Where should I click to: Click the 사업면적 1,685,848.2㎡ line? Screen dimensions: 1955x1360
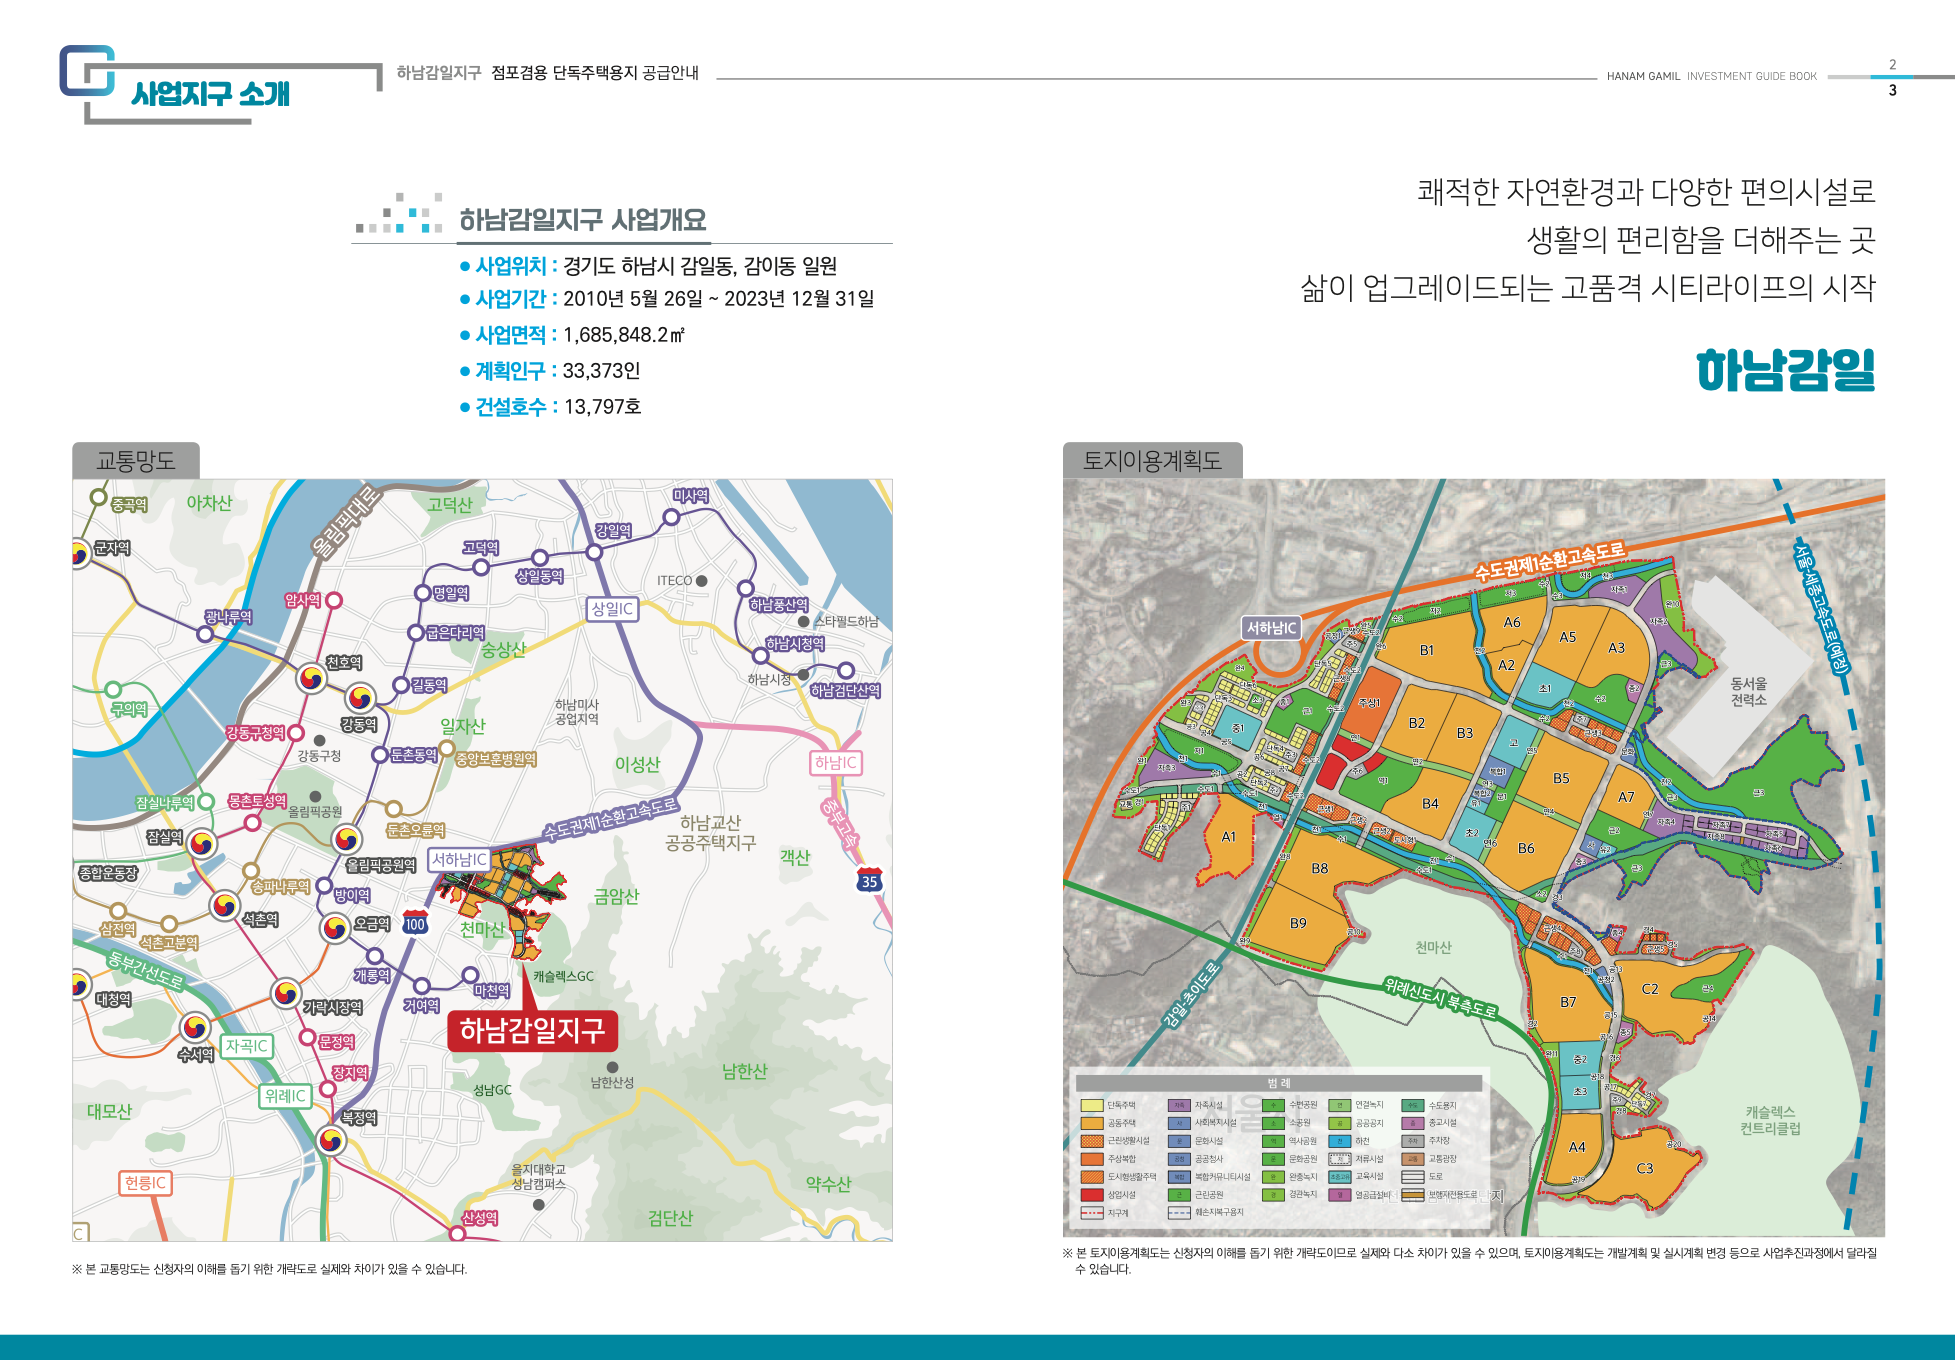tap(572, 334)
